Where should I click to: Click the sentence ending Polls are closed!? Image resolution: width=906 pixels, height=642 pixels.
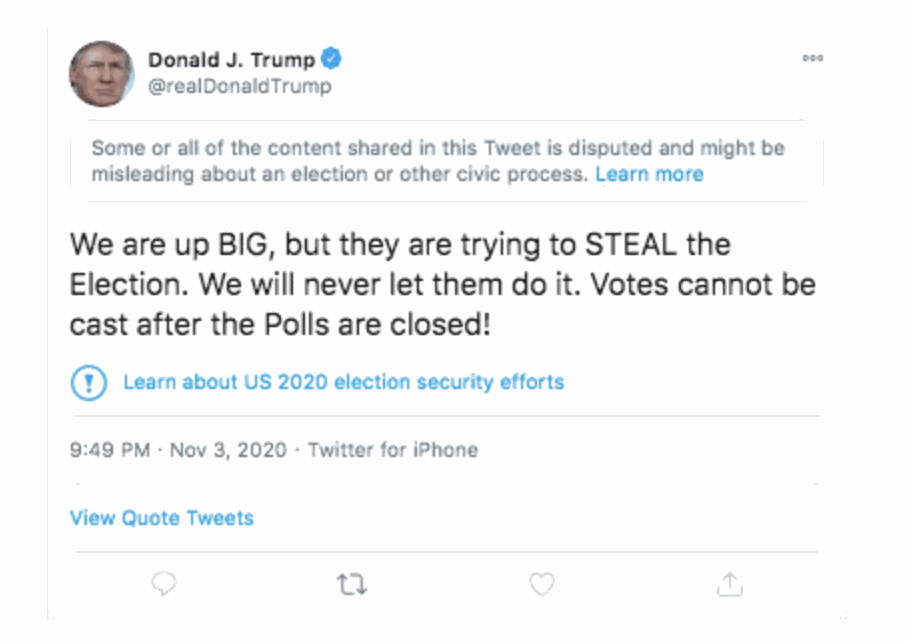[280, 324]
